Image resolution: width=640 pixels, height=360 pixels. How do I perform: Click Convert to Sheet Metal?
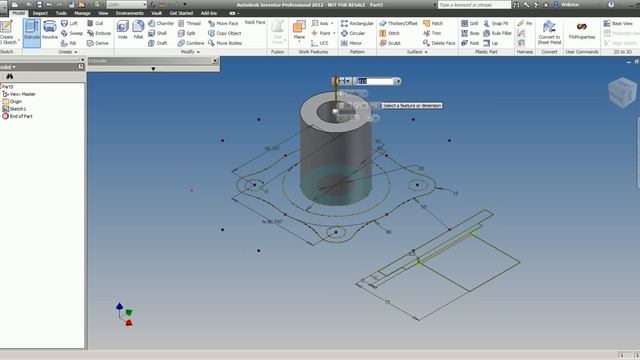pos(549,32)
